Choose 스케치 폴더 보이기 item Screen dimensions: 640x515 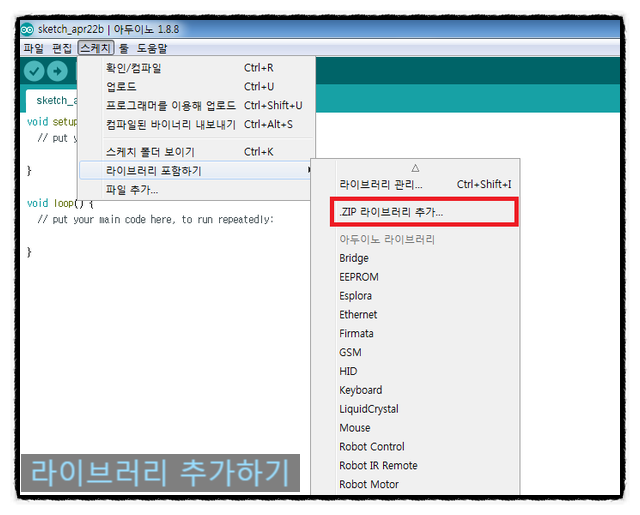[150, 152]
